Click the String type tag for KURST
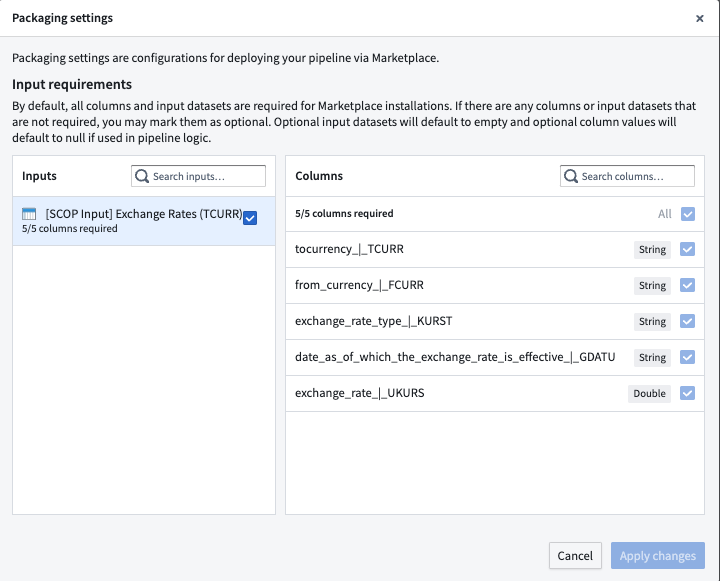 point(652,321)
